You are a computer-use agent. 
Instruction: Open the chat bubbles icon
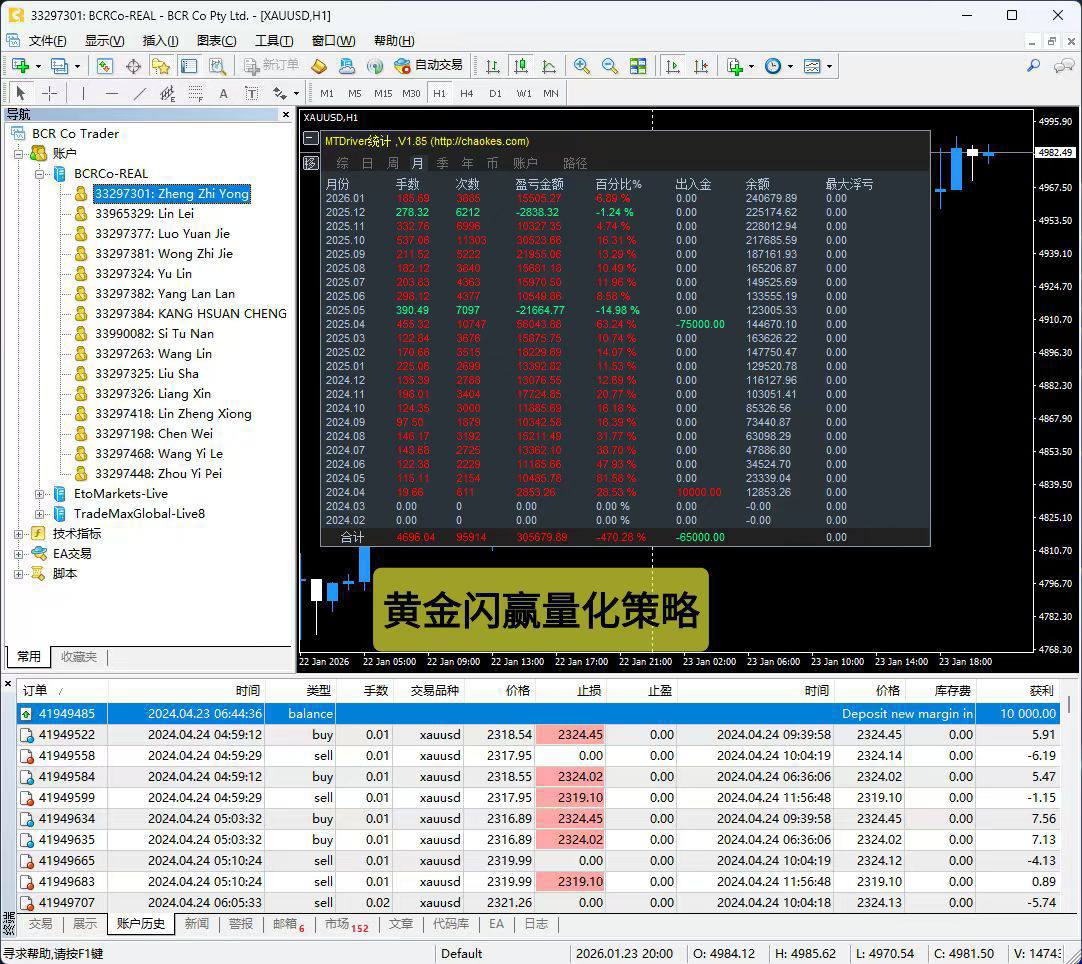[1063, 66]
